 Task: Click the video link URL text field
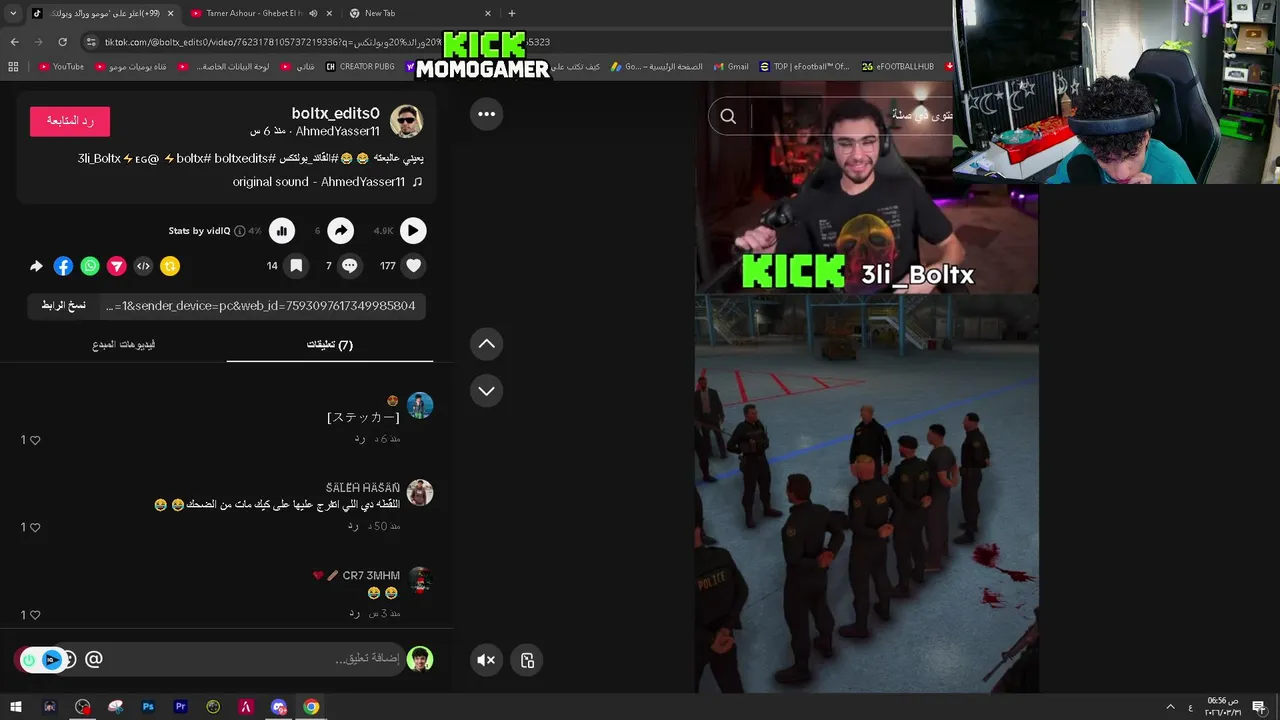262,306
